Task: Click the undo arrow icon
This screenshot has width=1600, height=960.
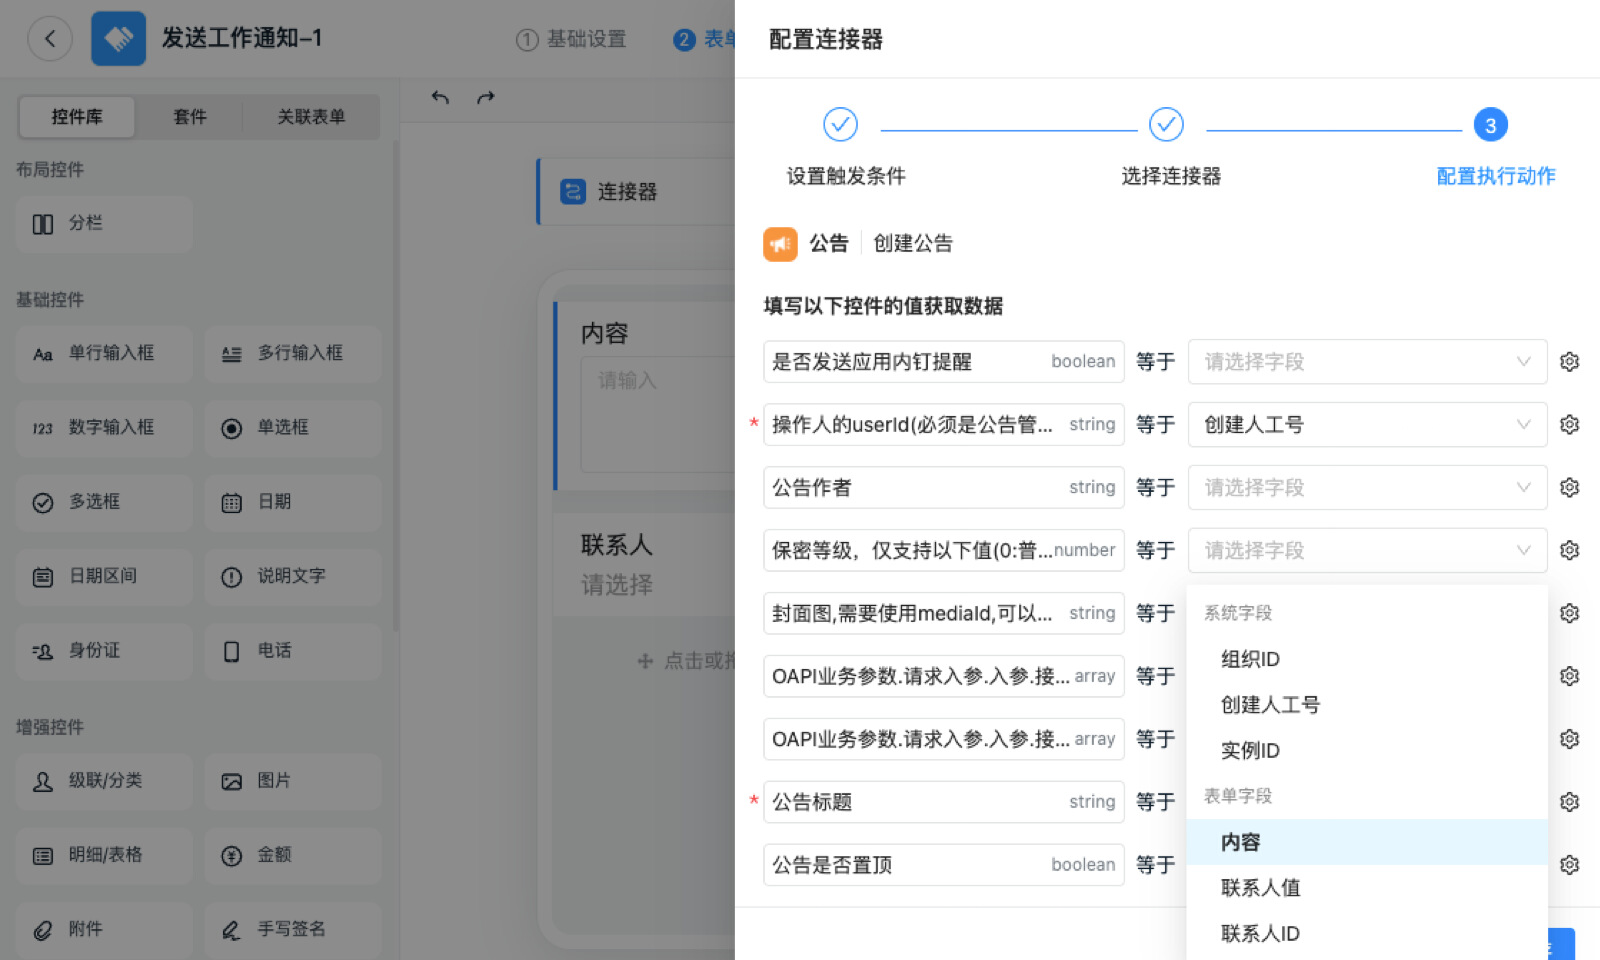Action: pyautogui.click(x=440, y=97)
